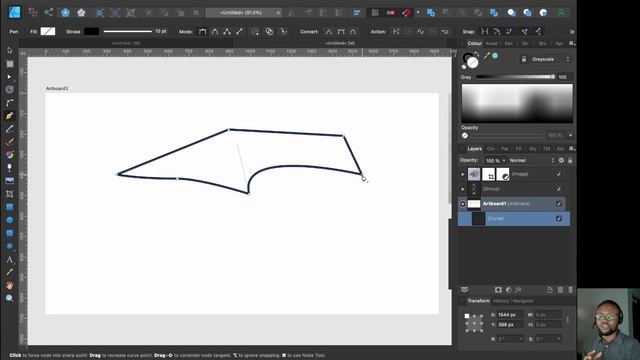Select the Zoom magnifier tool

pos(10,298)
